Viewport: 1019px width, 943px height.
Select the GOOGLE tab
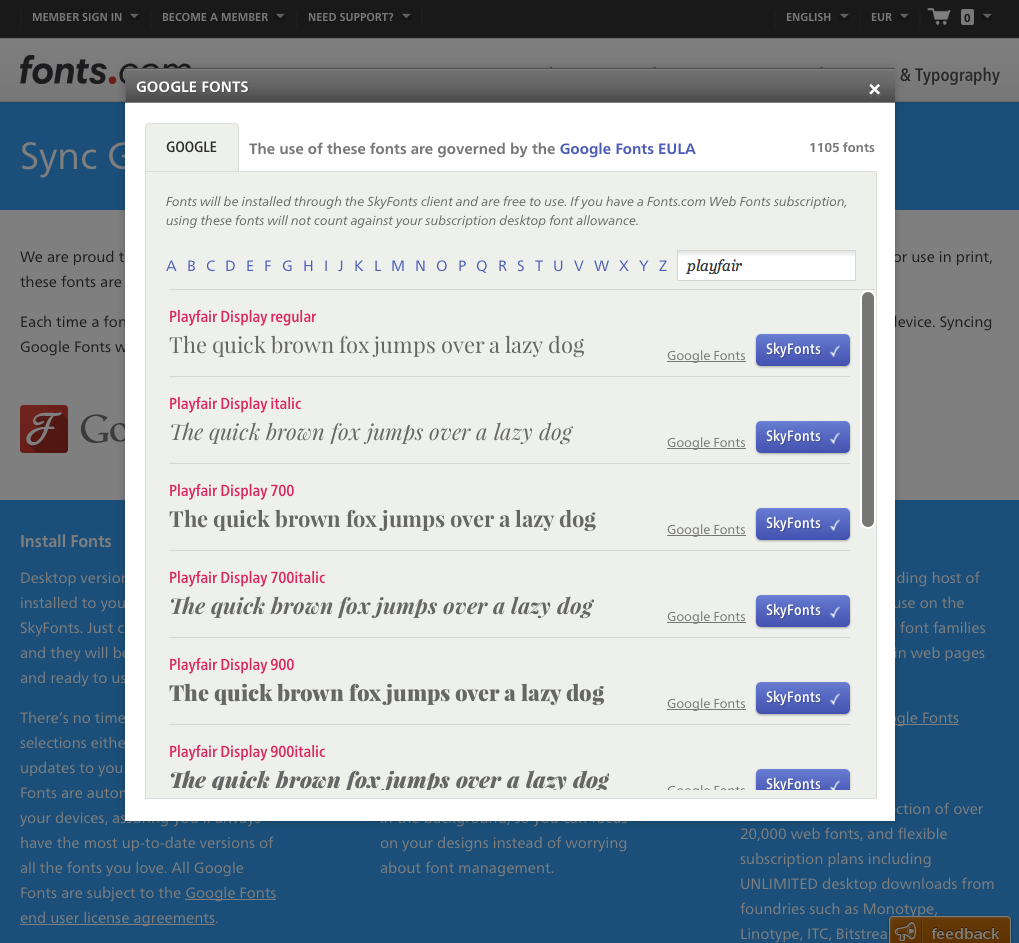click(x=192, y=147)
